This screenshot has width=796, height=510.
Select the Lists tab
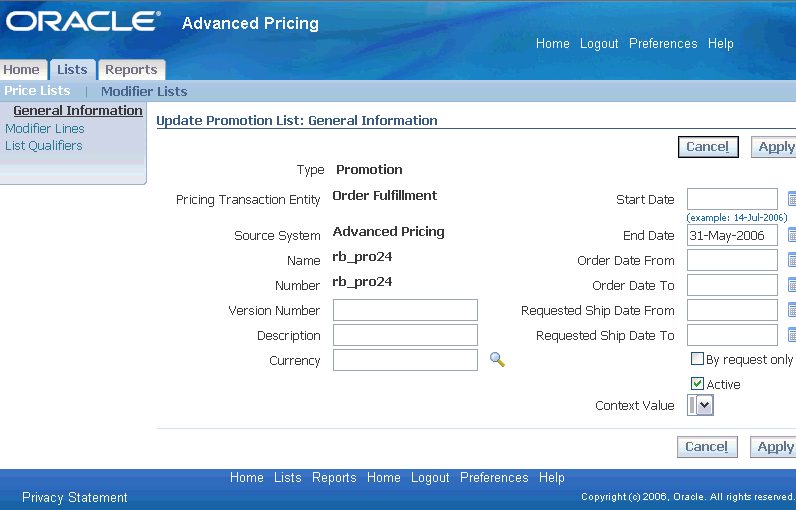(x=72, y=70)
